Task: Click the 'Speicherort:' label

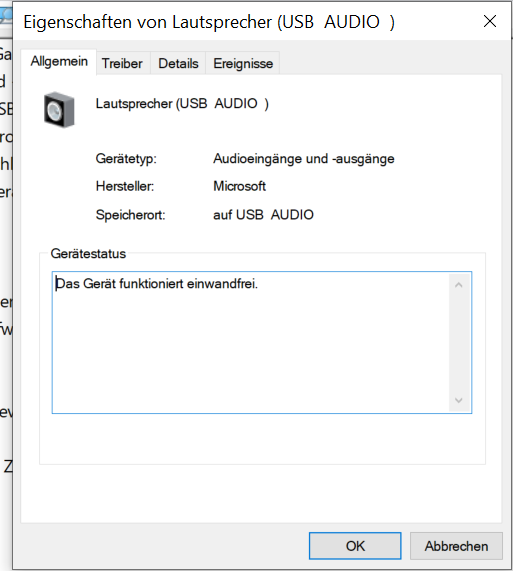Action: (130, 215)
